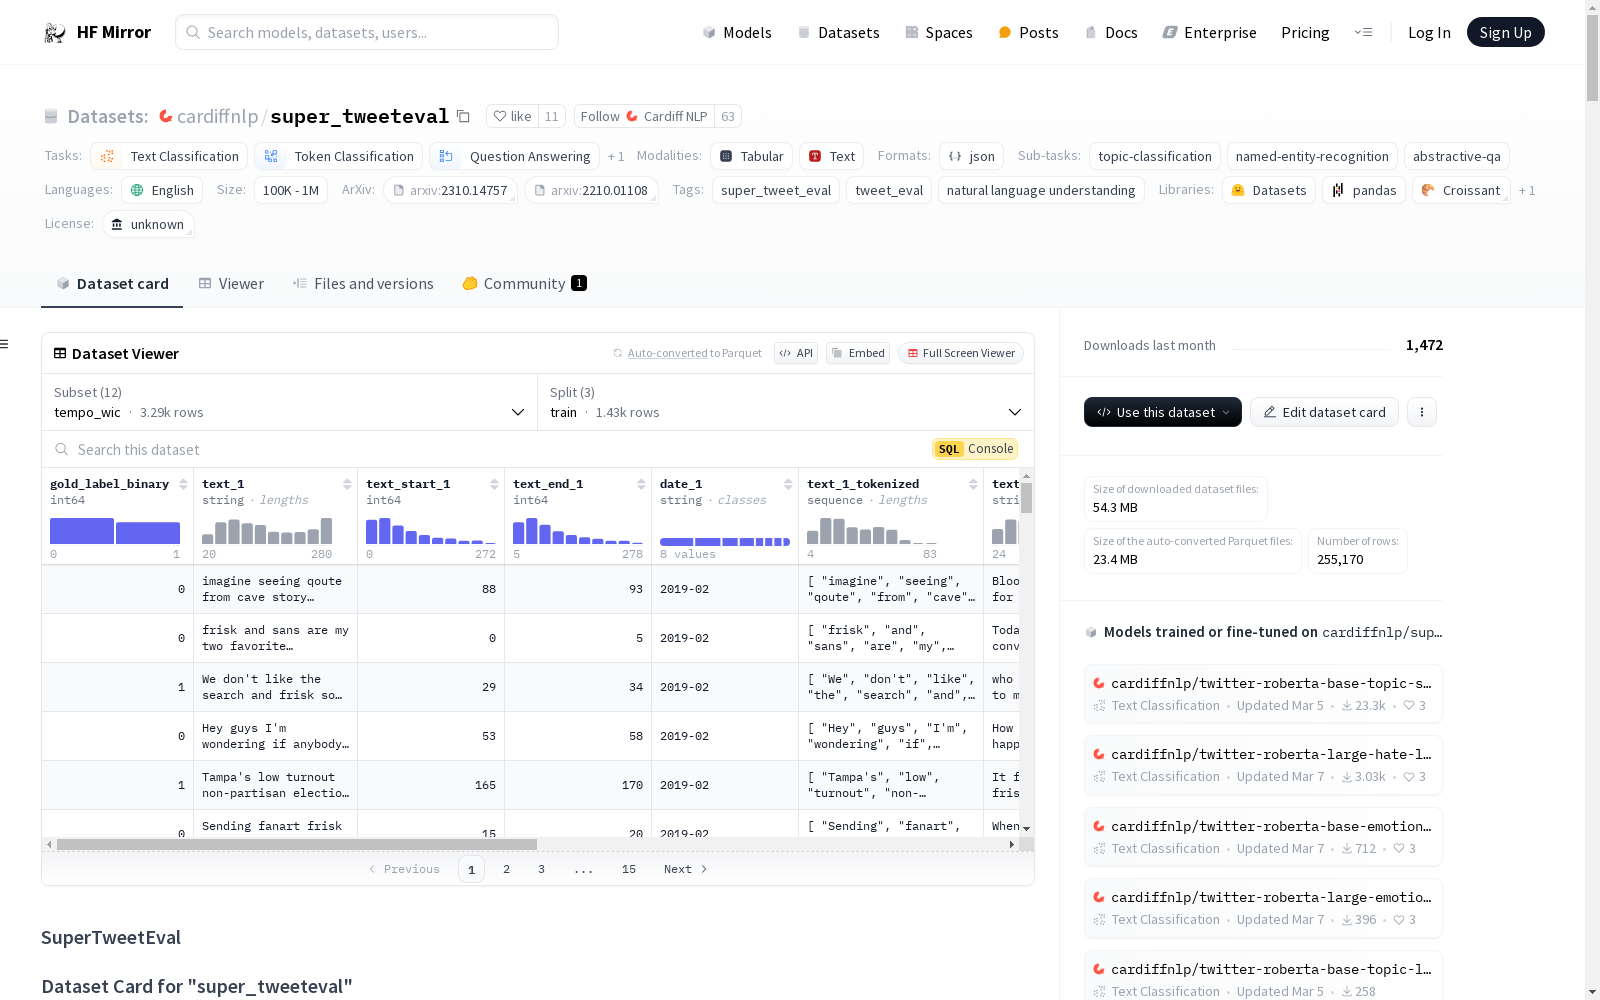Image resolution: width=1600 pixels, height=1000 pixels.
Task: Go to Posts in top navigation
Action: [1028, 32]
